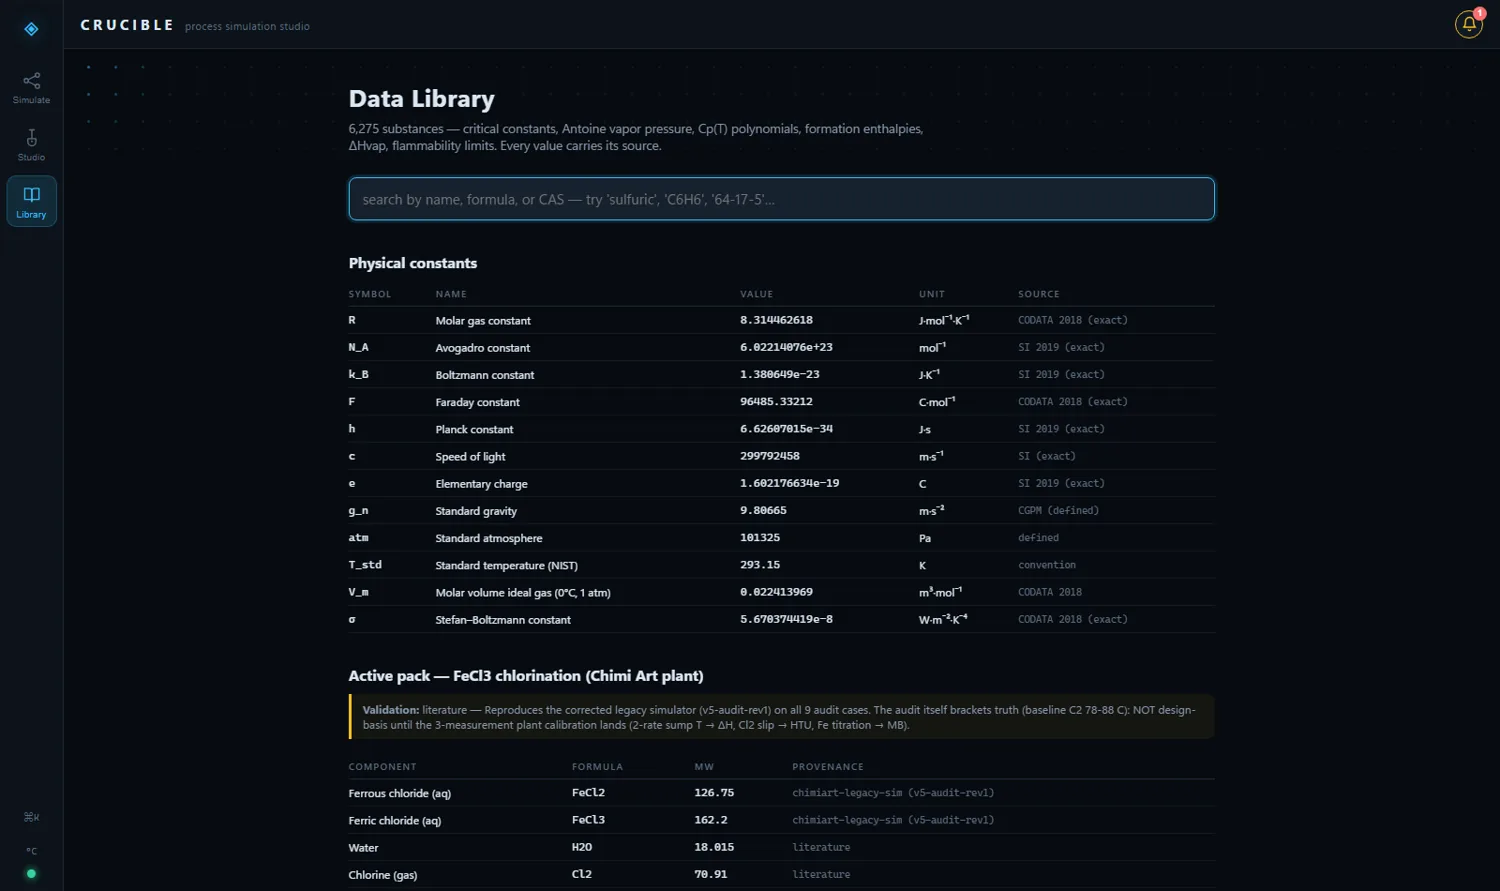Select the Avogadro constant row
Viewport: 1500px width, 891px height.
781,347
